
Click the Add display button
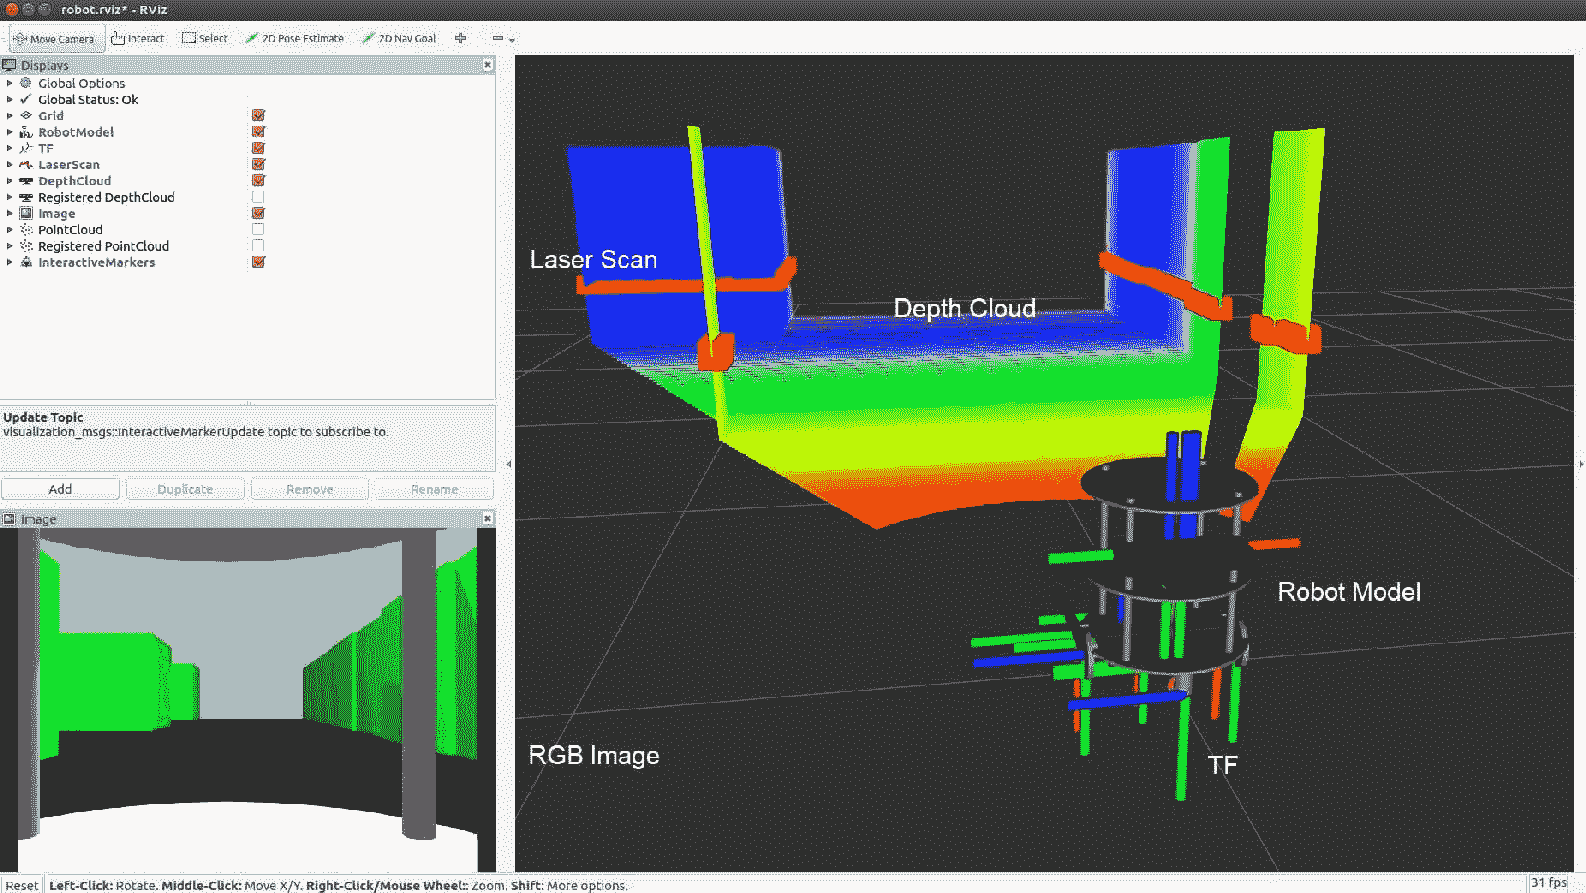[60, 489]
